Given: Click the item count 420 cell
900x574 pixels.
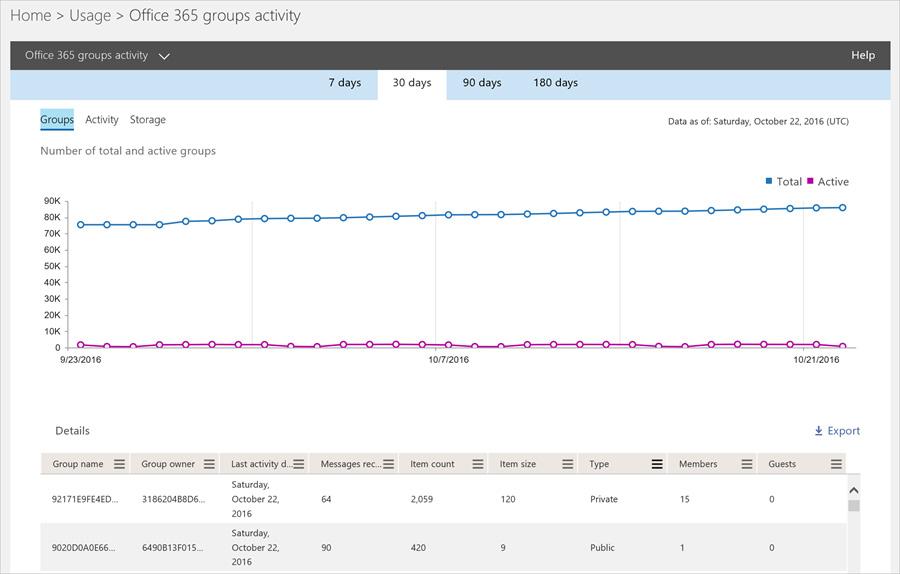Looking at the screenshot, I should [418, 548].
